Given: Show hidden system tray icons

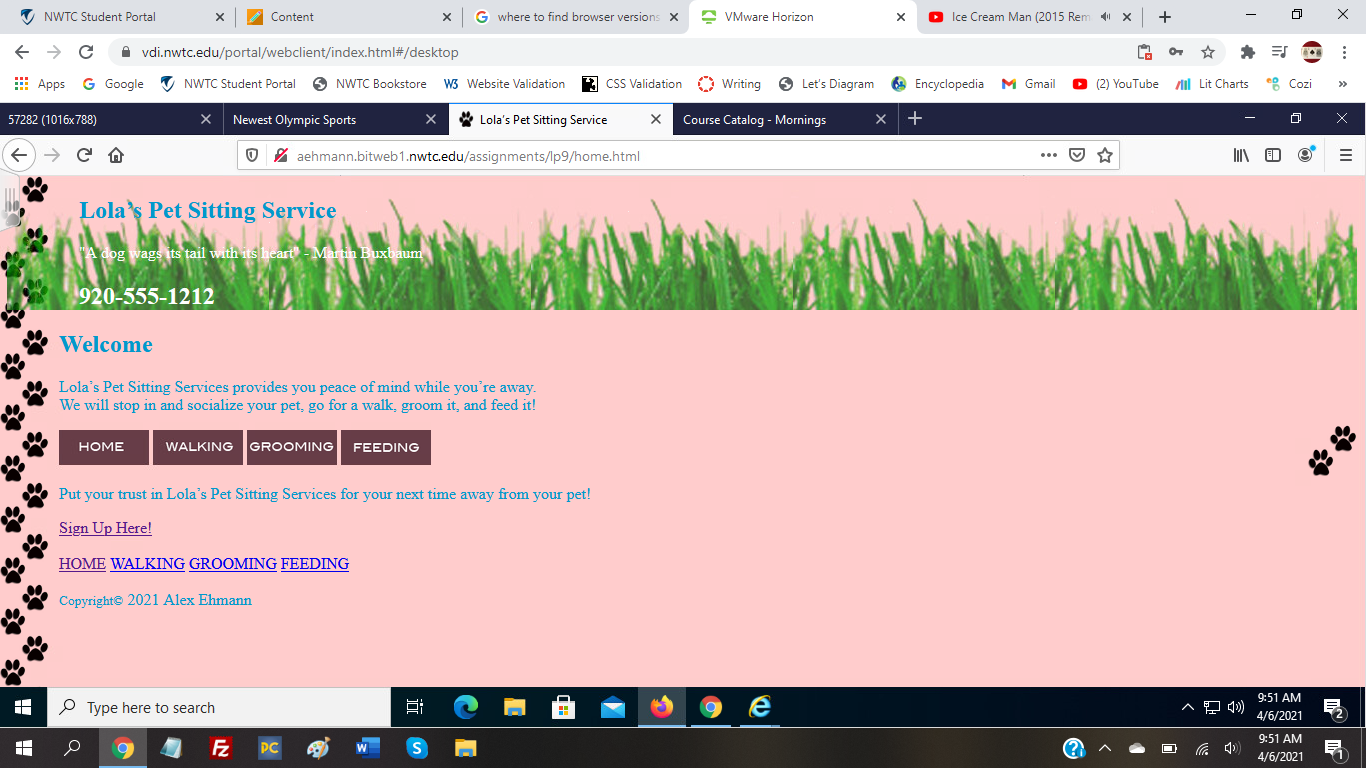Looking at the screenshot, I should [1188, 707].
